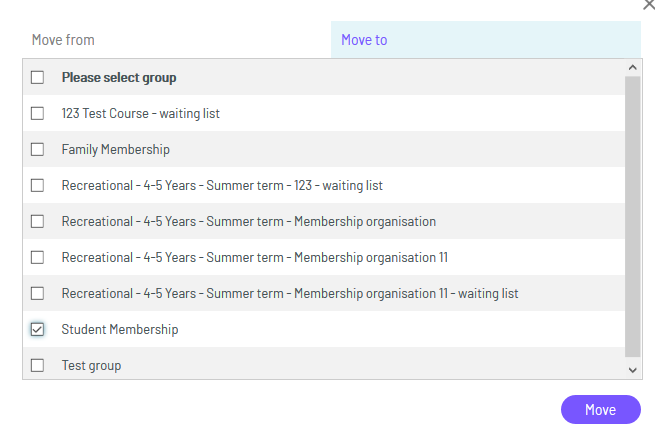Click the 'Please select group' header text
Screen dimensions: 655x435
[120, 77]
